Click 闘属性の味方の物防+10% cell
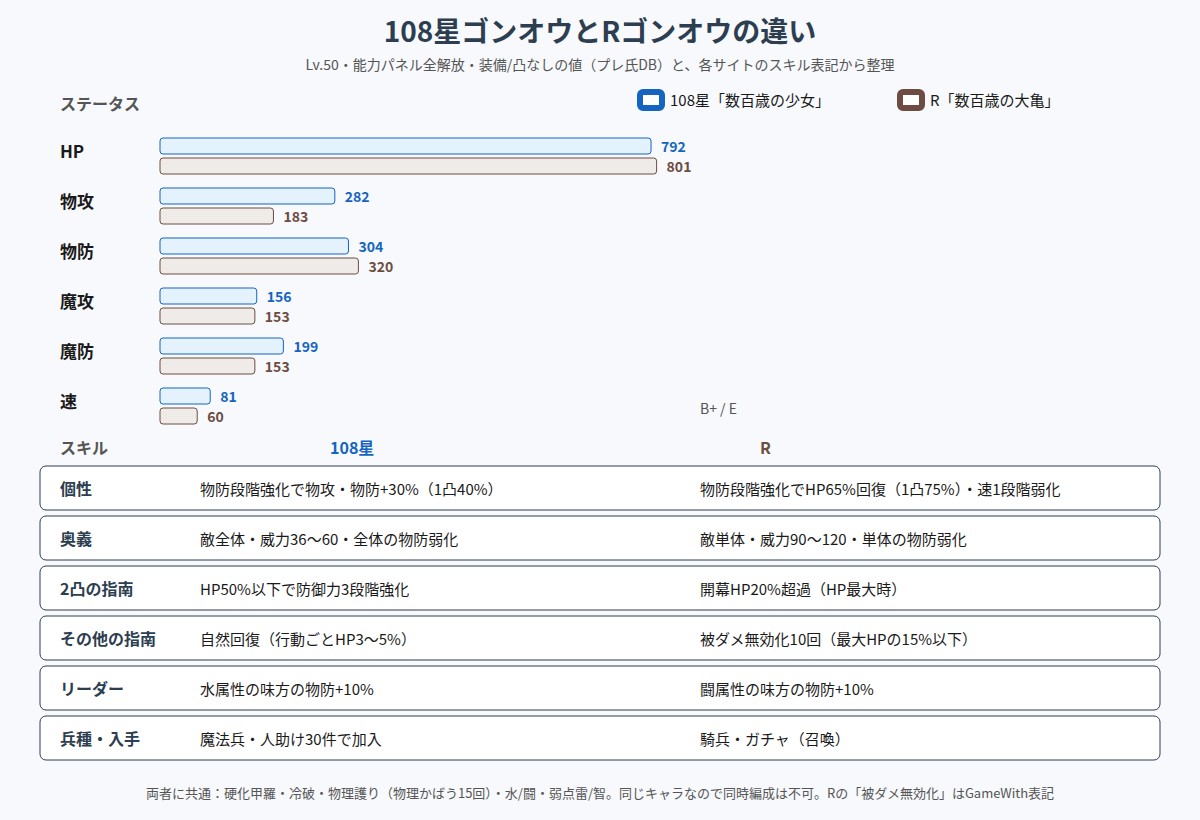 787,690
